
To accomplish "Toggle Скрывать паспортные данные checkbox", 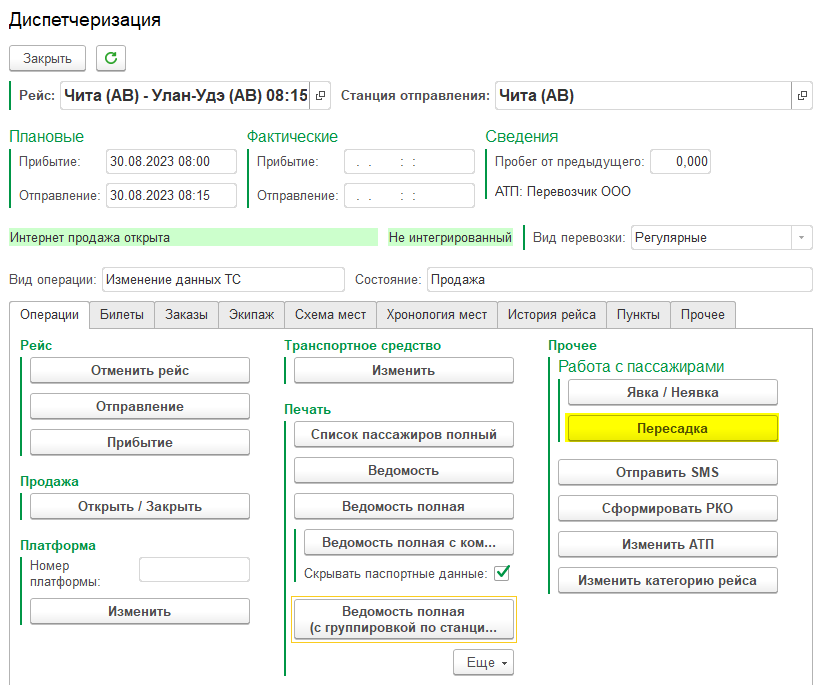I will tap(502, 573).
